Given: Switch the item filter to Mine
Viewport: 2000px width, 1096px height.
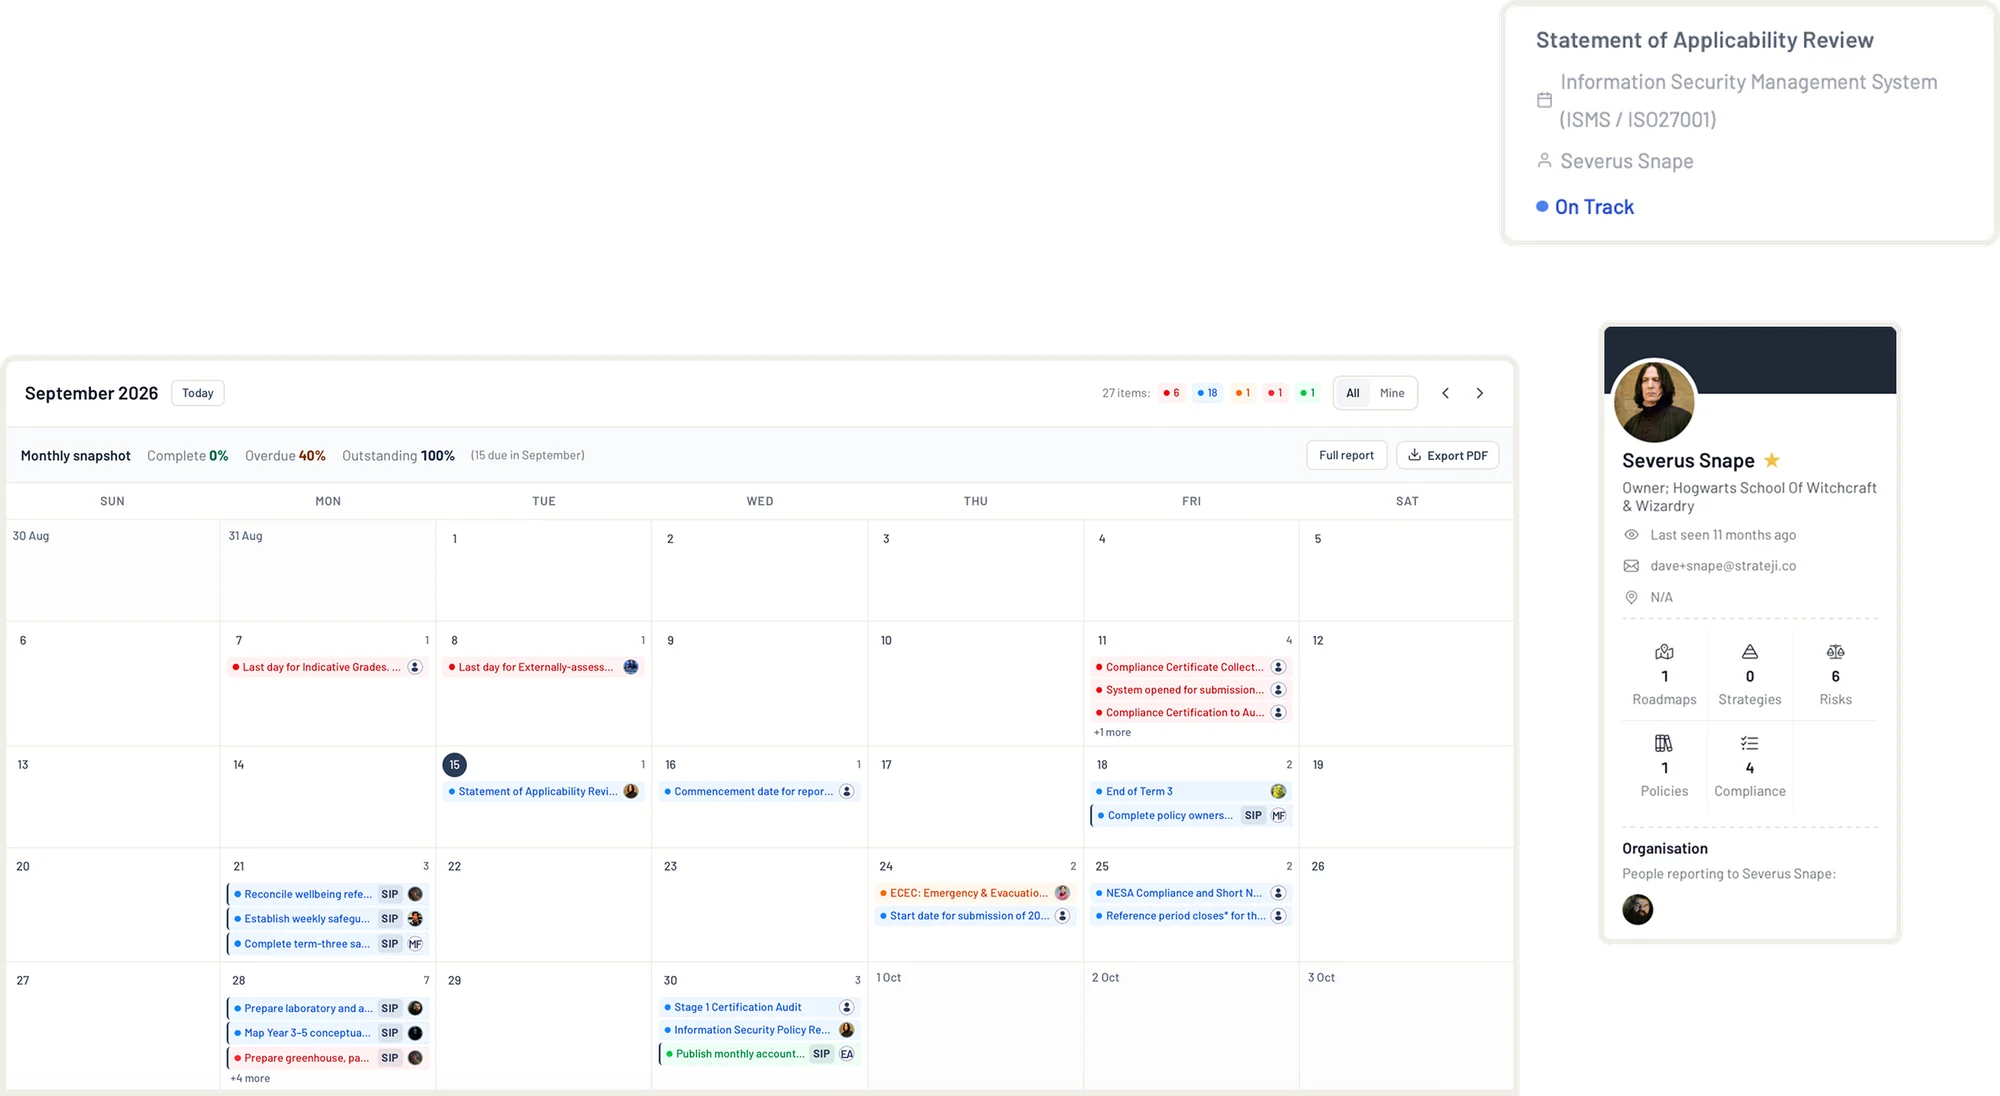Looking at the screenshot, I should pyautogui.click(x=1392, y=393).
